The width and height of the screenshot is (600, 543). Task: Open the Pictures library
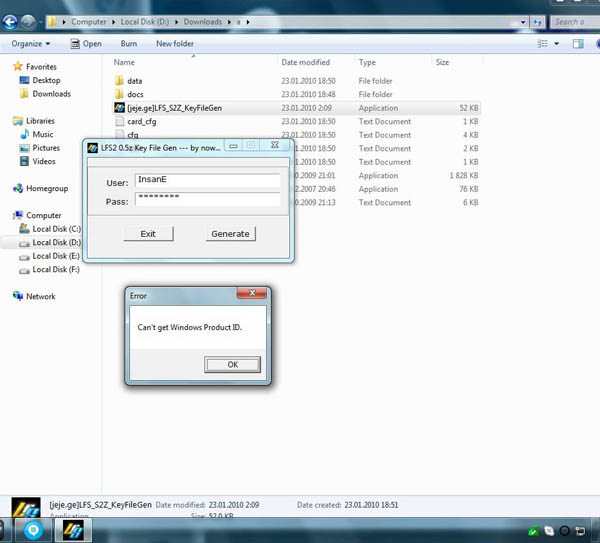click(x=46, y=148)
